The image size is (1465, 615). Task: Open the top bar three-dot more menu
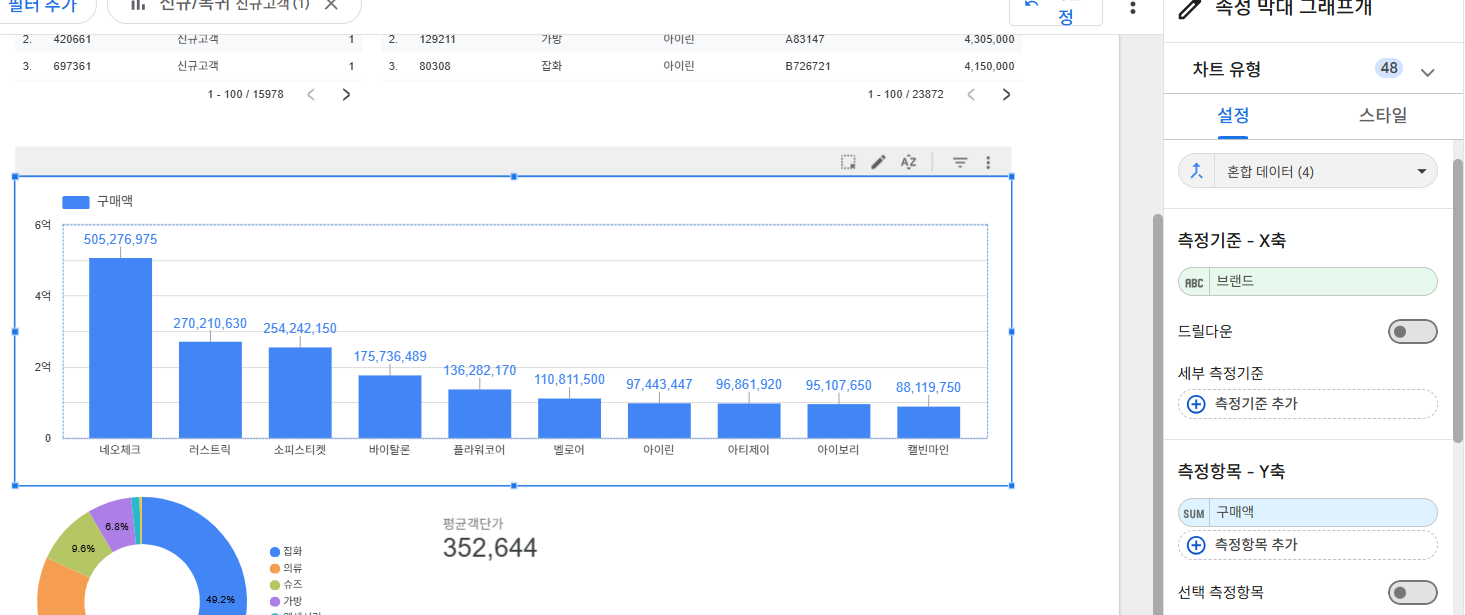click(x=1132, y=8)
